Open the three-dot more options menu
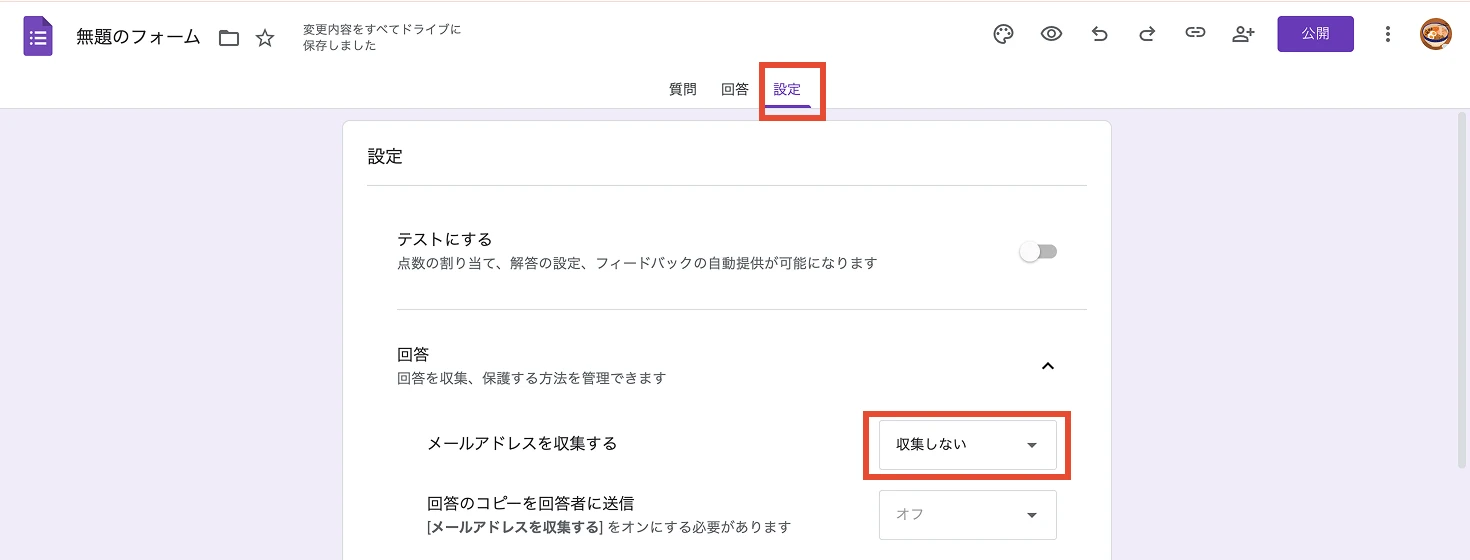1470x560 pixels. [1387, 34]
